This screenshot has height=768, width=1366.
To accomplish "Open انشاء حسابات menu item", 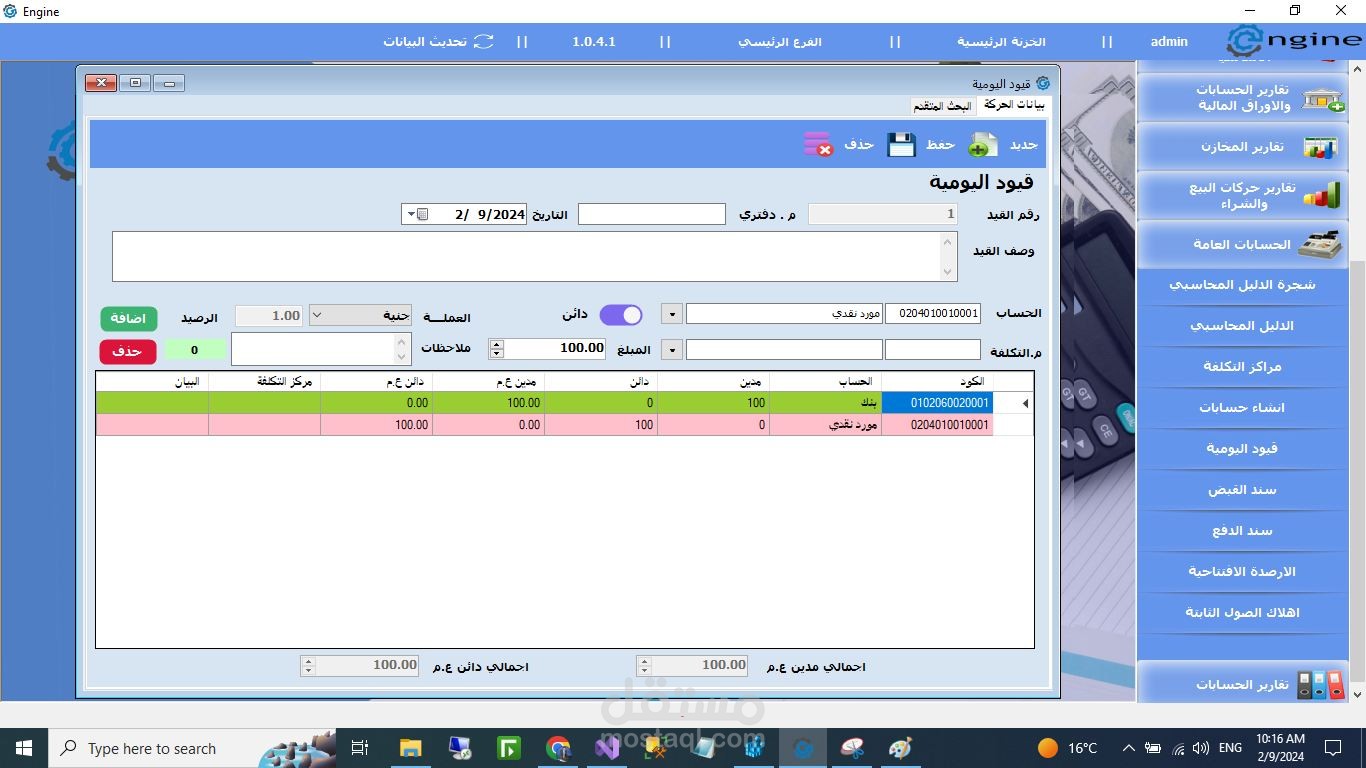I will [1243, 408].
